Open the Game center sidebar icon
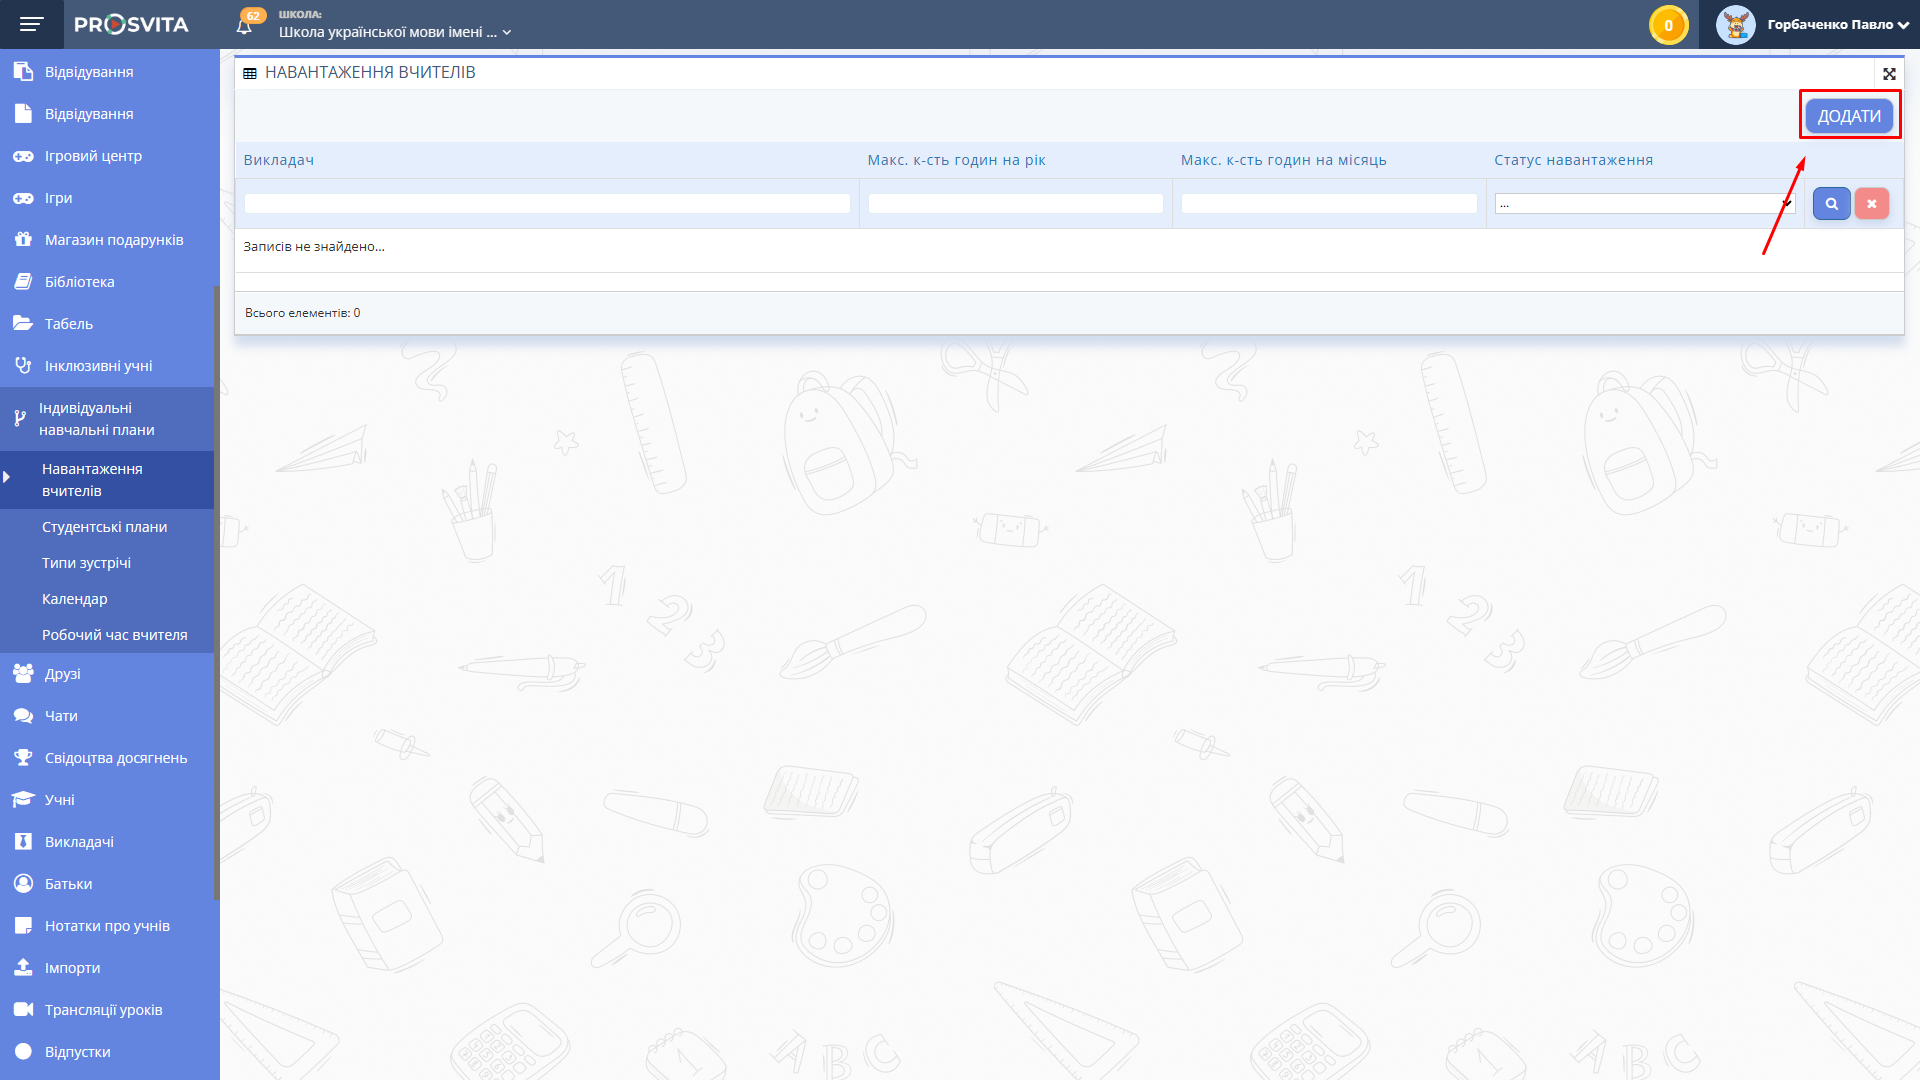The width and height of the screenshot is (1920, 1080). point(23,156)
